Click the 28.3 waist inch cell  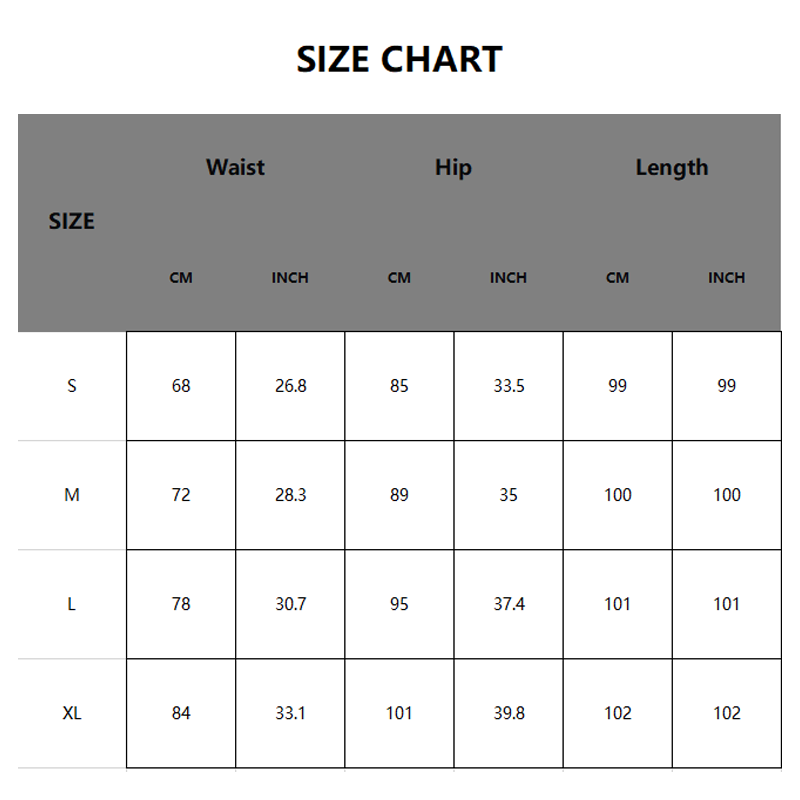290,495
